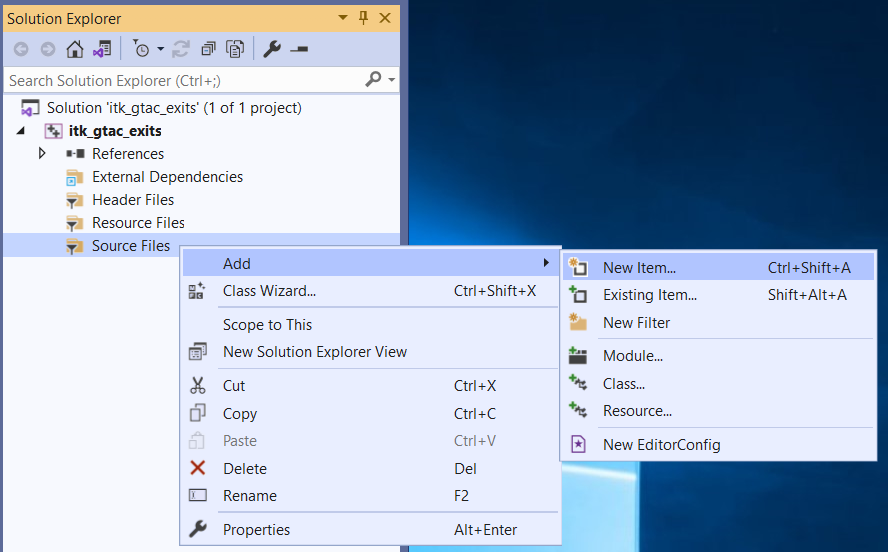
Task: Pin the Solution Explorer panel with pushpin
Action: pos(363,18)
